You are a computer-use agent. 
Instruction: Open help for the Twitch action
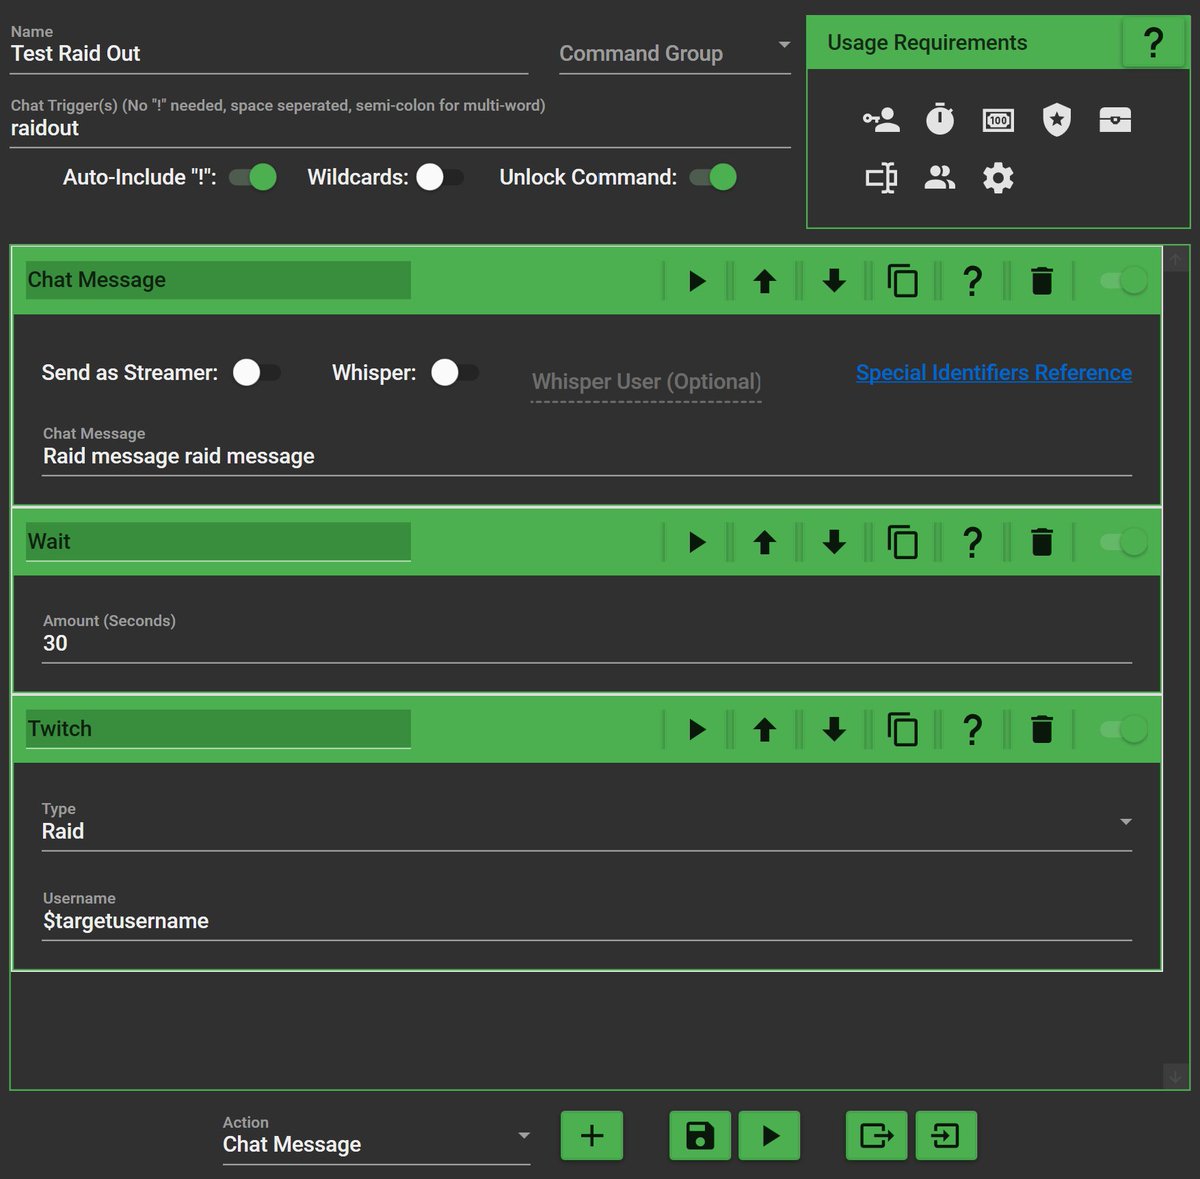pyautogui.click(x=972, y=729)
